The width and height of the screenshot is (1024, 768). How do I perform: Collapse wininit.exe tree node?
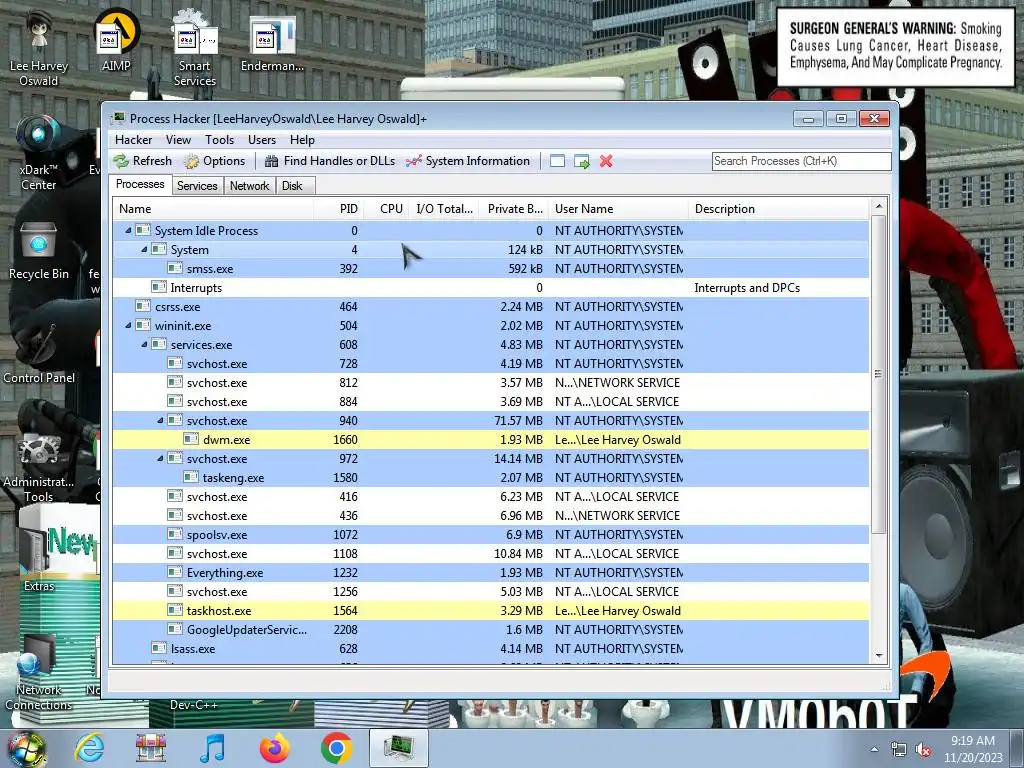(128, 325)
